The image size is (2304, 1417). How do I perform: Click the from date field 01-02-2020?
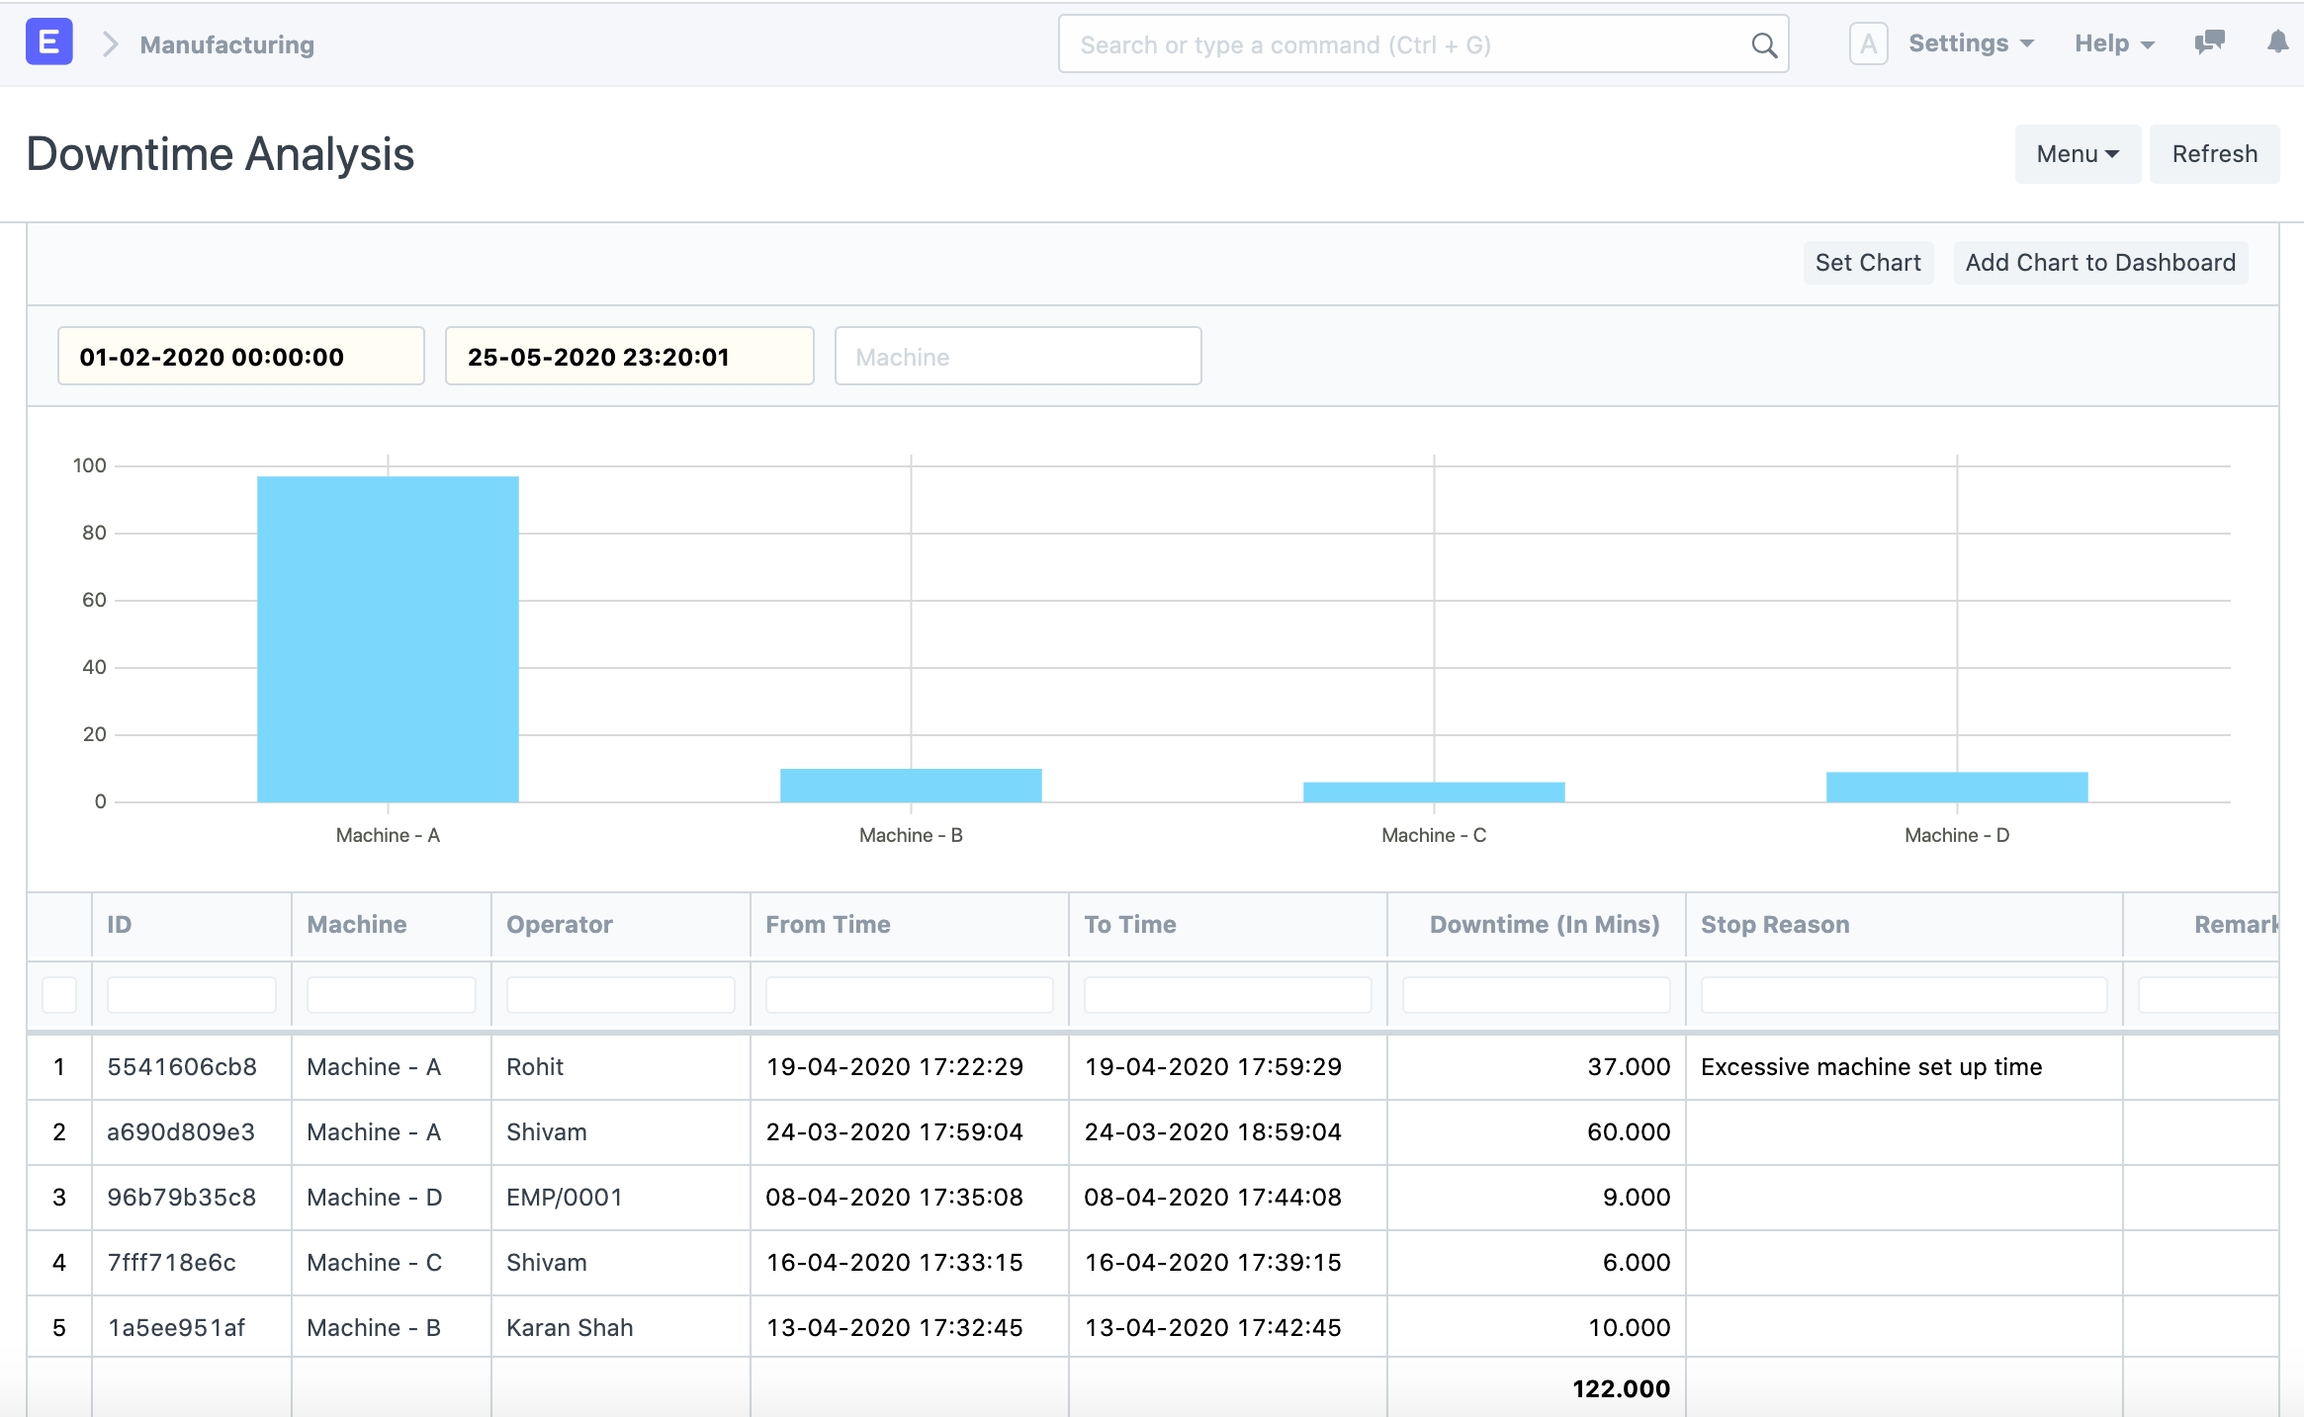click(x=241, y=357)
